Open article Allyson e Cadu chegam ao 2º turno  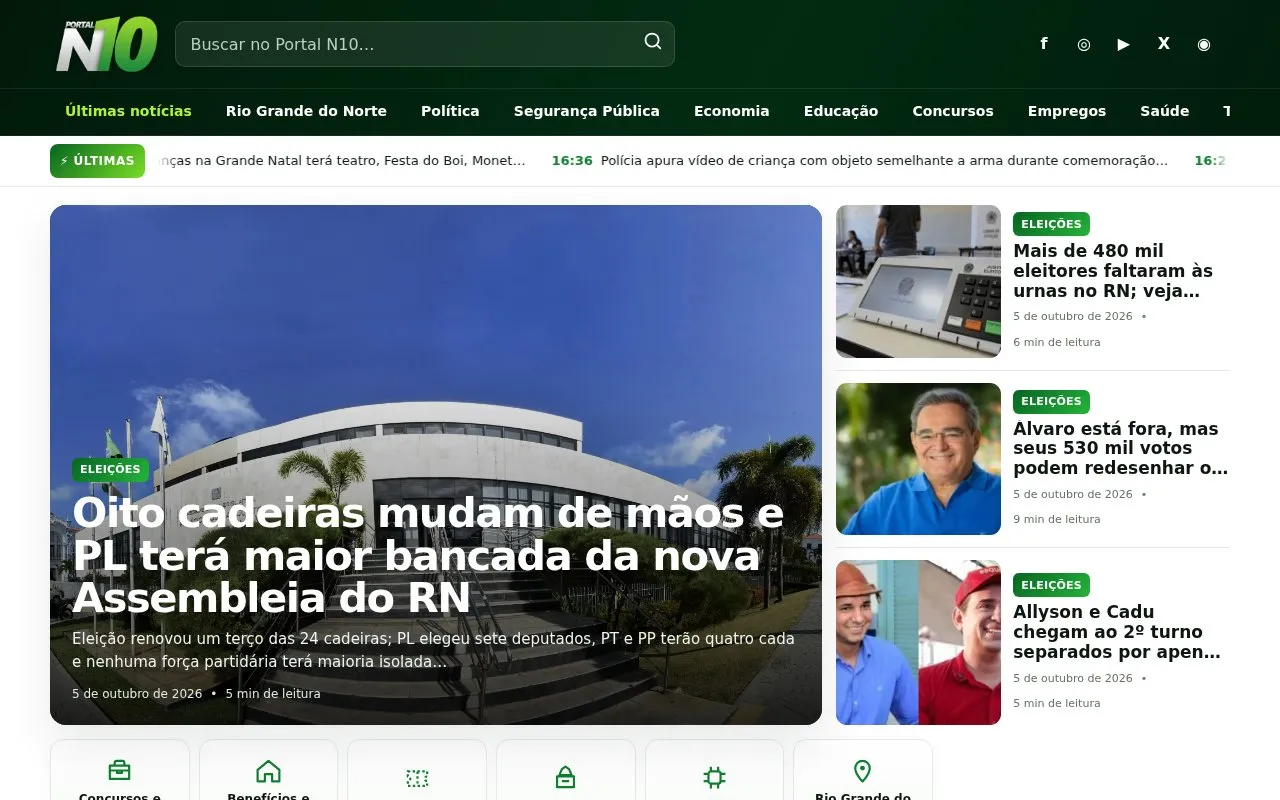coord(1117,632)
